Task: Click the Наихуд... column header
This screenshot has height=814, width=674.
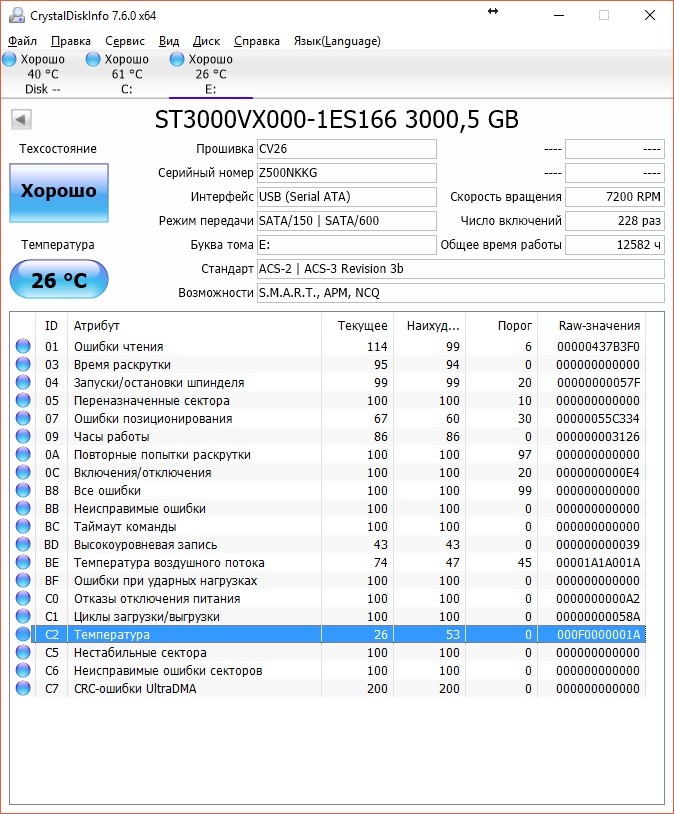Action: [430, 325]
